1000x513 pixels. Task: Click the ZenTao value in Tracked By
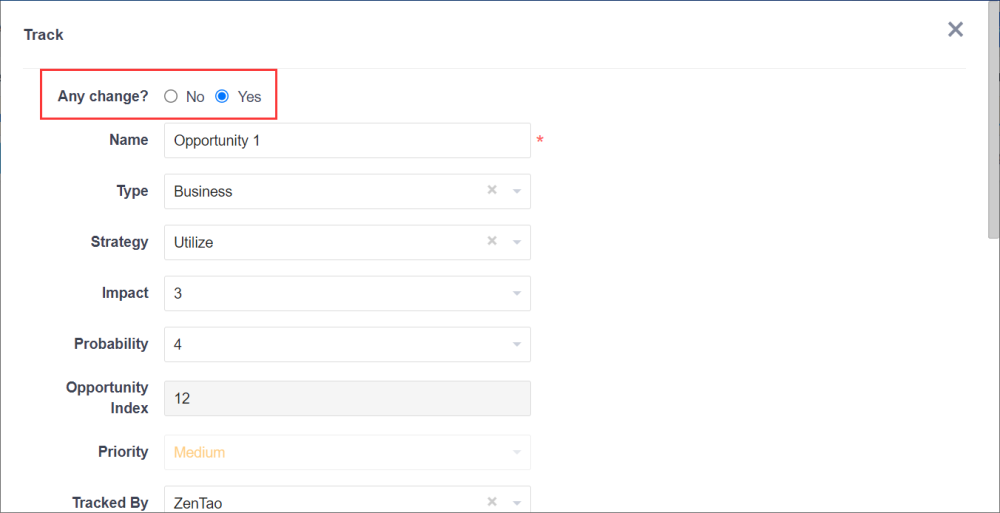click(197, 503)
